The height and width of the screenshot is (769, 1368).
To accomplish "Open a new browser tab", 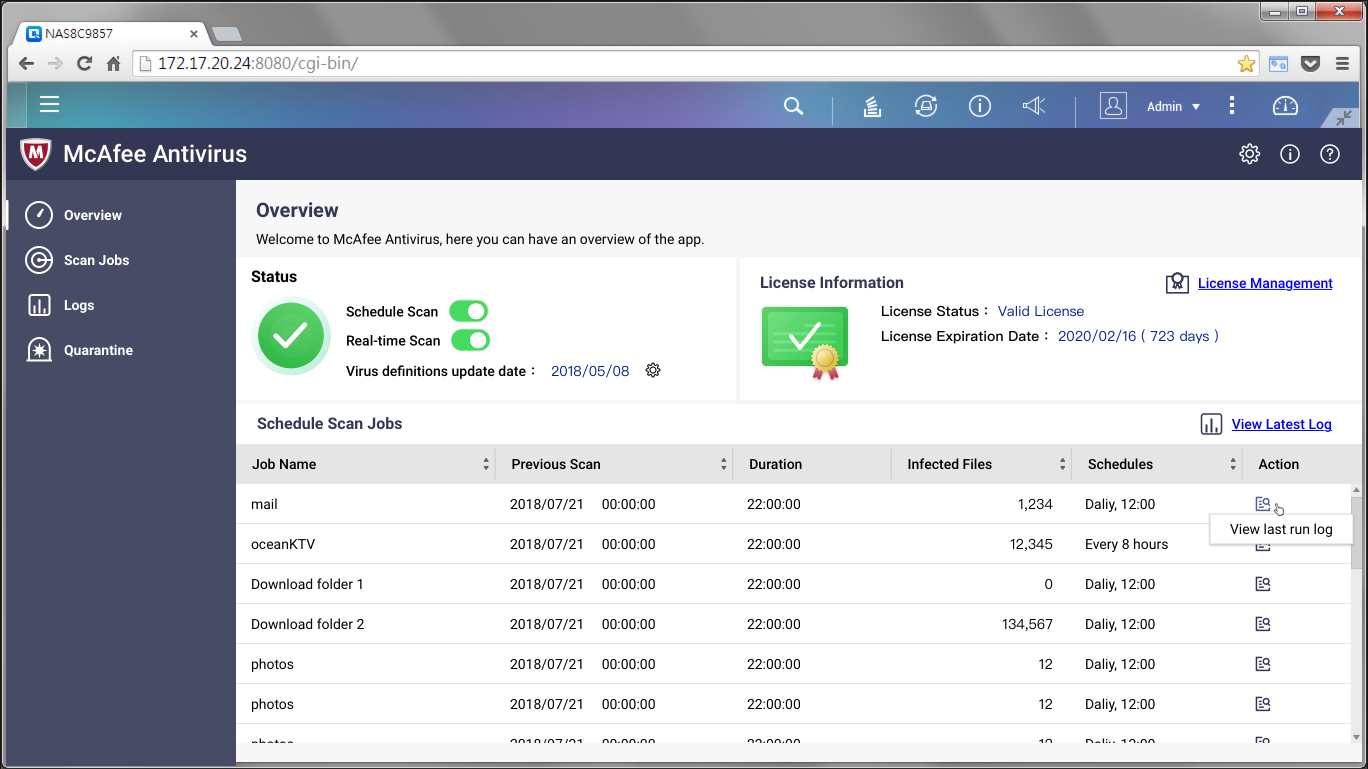I will [226, 34].
